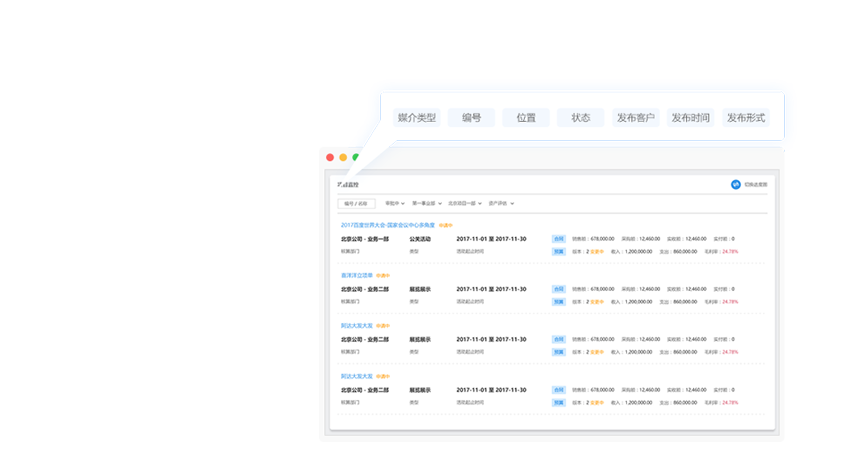Choose the 位置 tag

click(526, 118)
